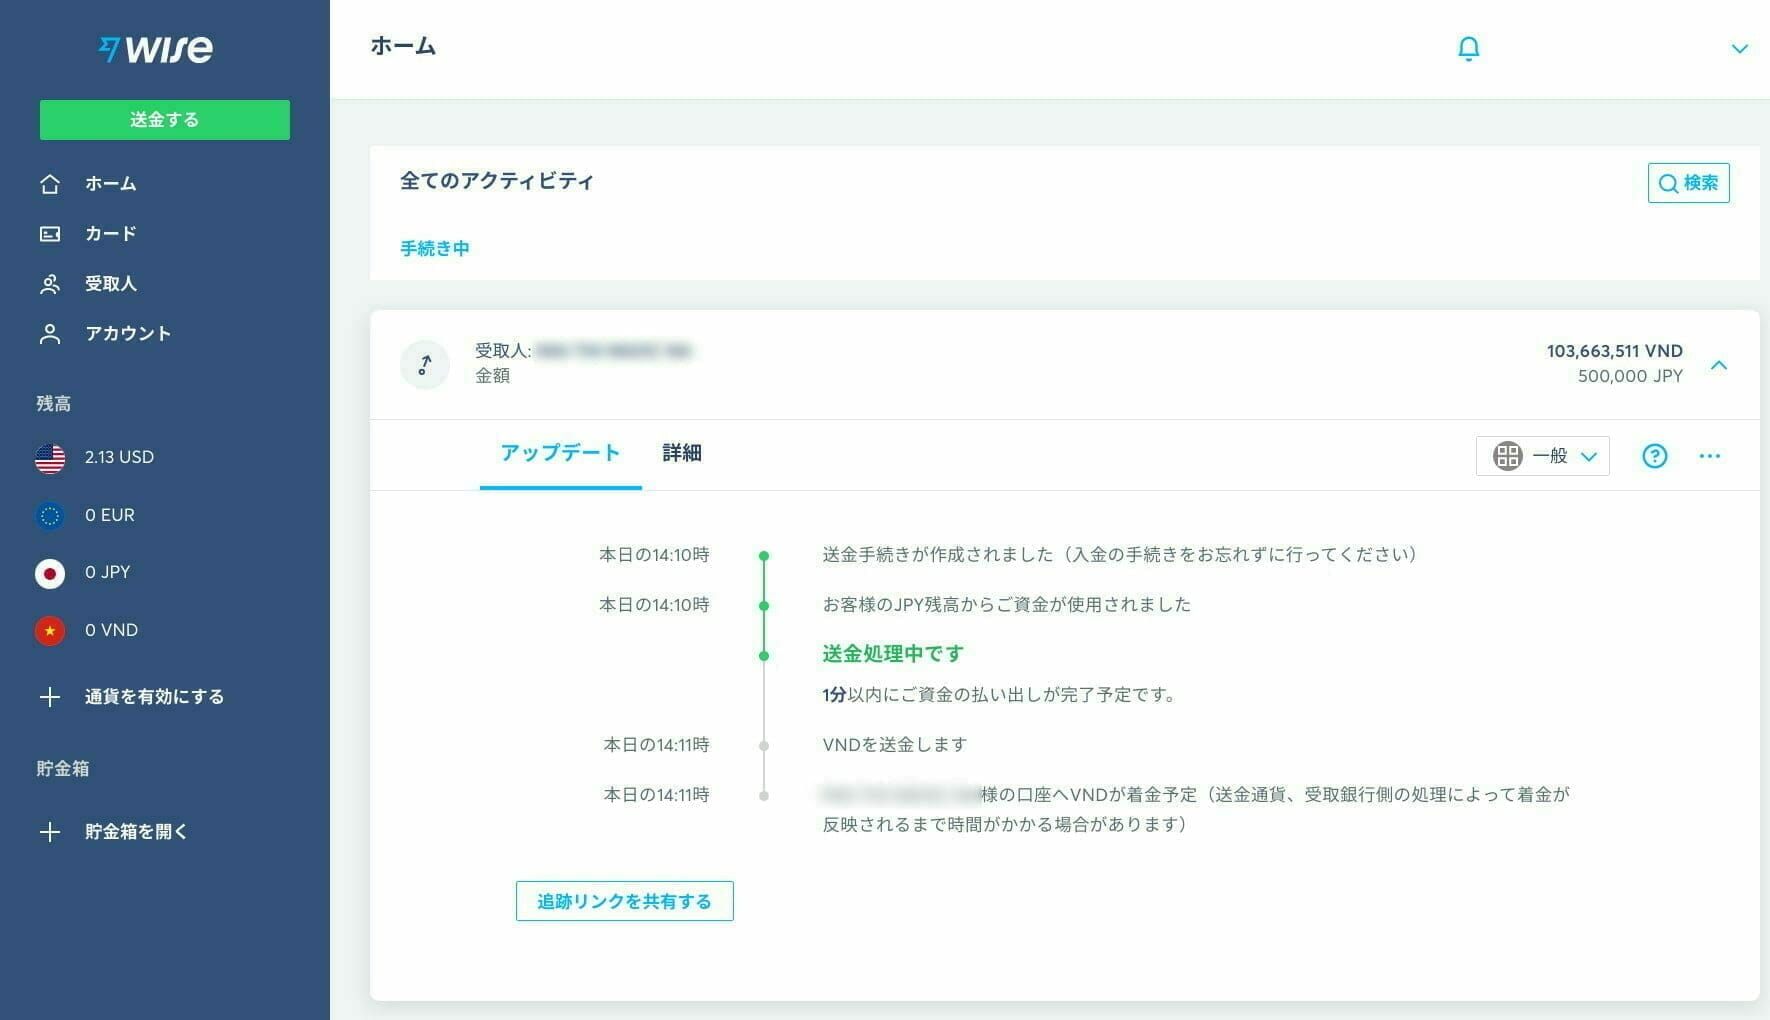This screenshot has height=1020, width=1770.
Task: Click the 残高 section label
Action: coord(54,404)
